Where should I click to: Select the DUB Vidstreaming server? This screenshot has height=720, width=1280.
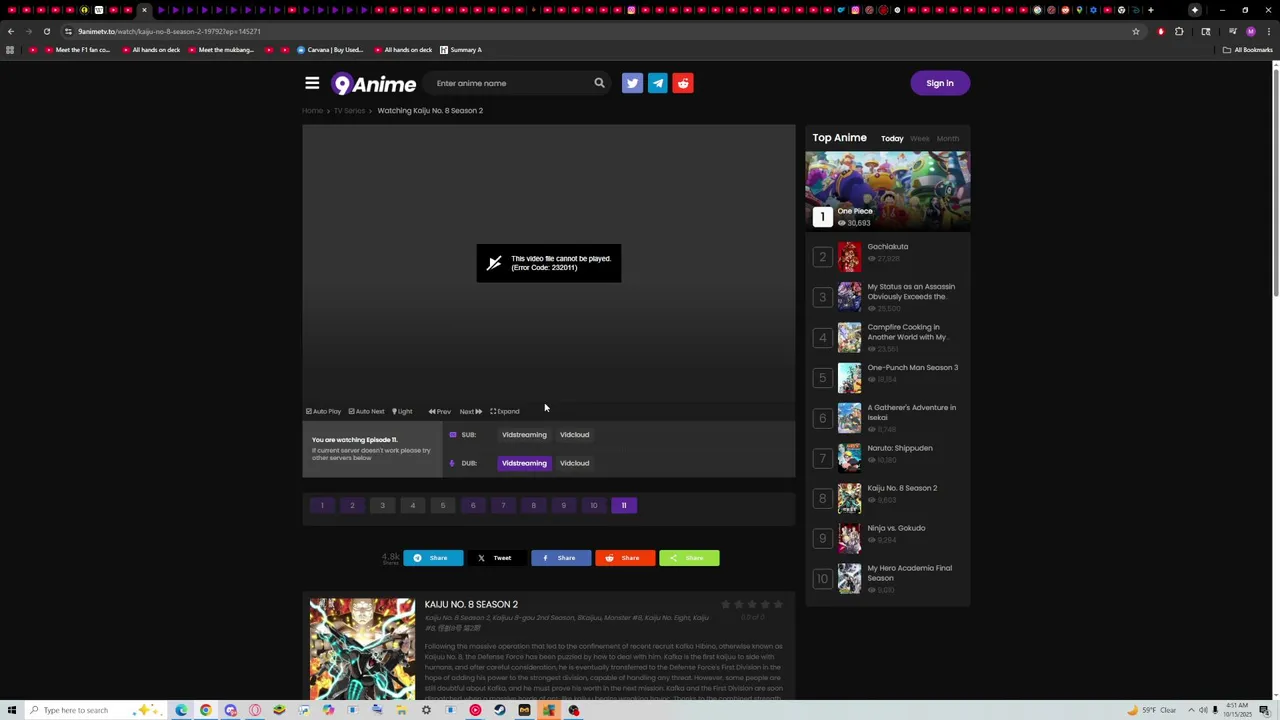[524, 463]
